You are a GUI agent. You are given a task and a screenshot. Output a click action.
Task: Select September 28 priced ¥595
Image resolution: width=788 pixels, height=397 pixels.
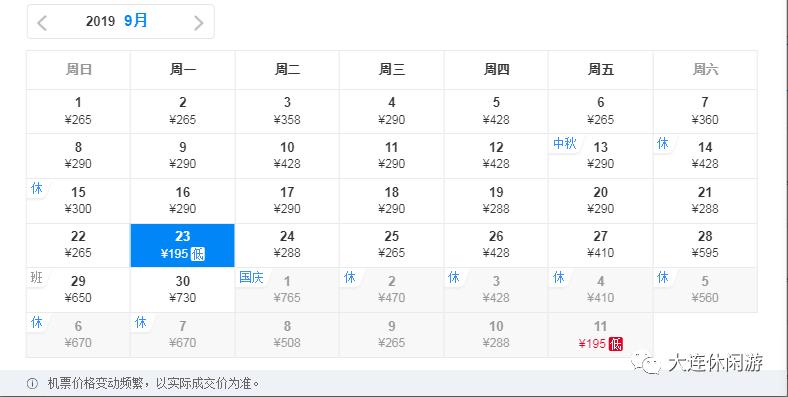705,245
